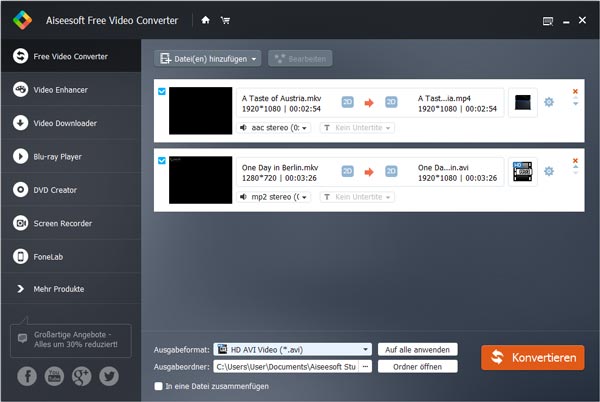Click the Konvertieren button
This screenshot has height=402, width=600.
tap(532, 358)
